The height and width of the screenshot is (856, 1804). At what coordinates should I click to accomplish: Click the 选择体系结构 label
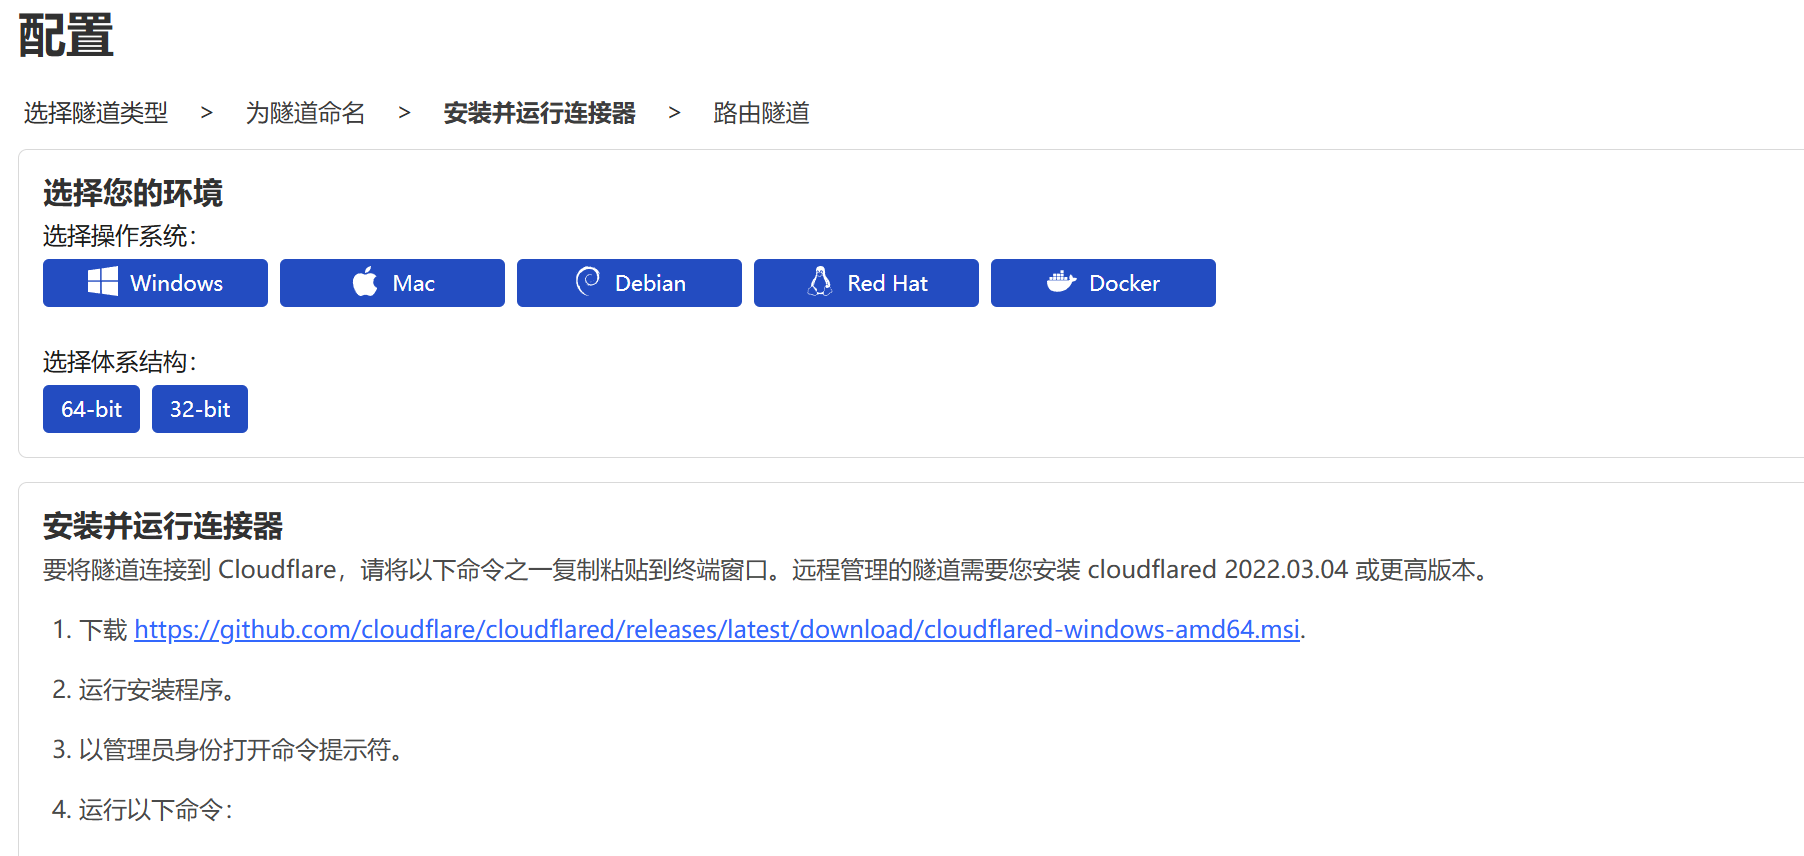(119, 361)
